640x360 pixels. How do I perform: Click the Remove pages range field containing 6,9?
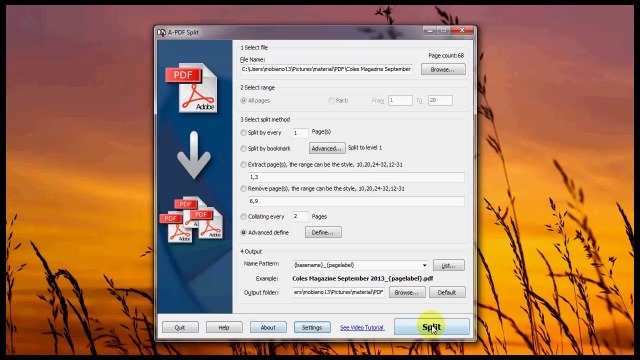click(x=356, y=201)
